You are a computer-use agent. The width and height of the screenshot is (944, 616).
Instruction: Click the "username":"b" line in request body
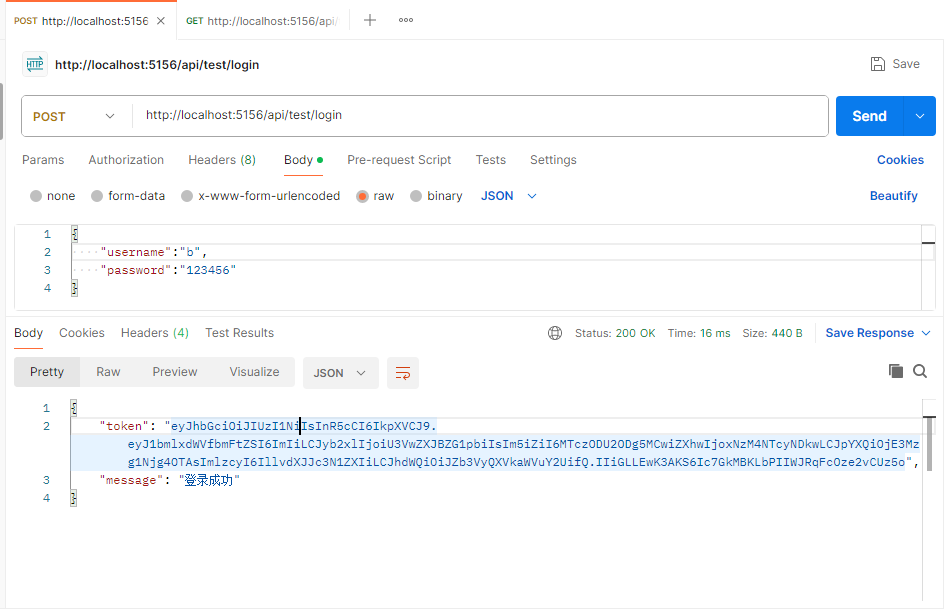click(x=154, y=252)
